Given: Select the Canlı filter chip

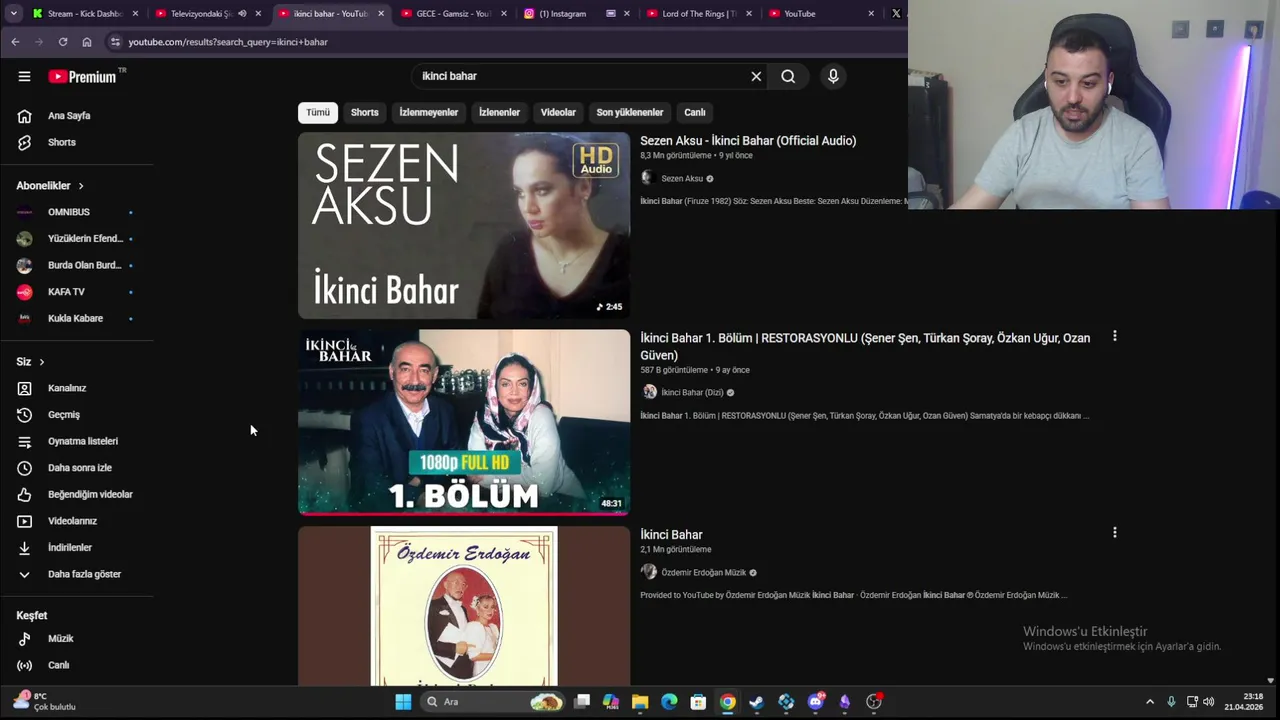Looking at the screenshot, I should coord(695,112).
